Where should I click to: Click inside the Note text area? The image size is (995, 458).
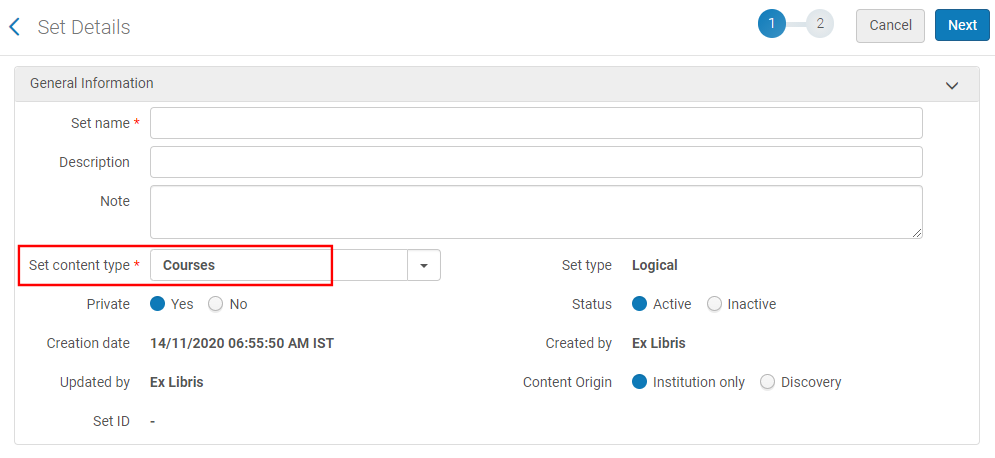tap(536, 211)
